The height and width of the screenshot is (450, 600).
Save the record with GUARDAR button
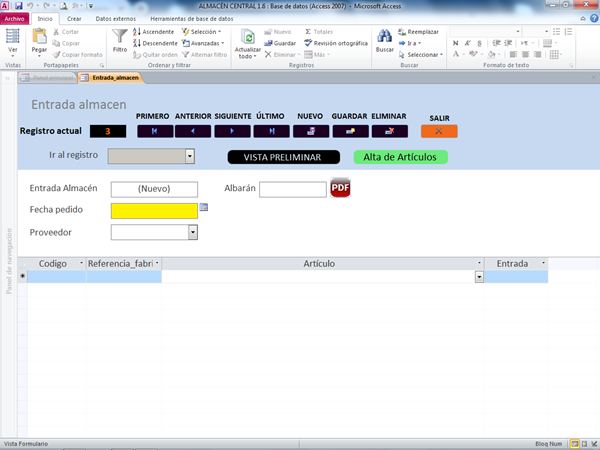click(x=350, y=131)
